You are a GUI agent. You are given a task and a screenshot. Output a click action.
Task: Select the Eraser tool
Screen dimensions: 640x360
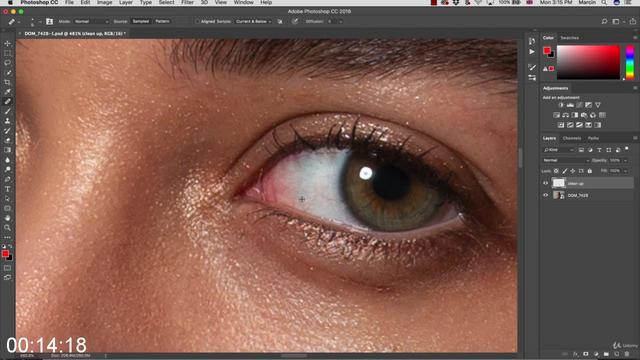tap(7, 140)
